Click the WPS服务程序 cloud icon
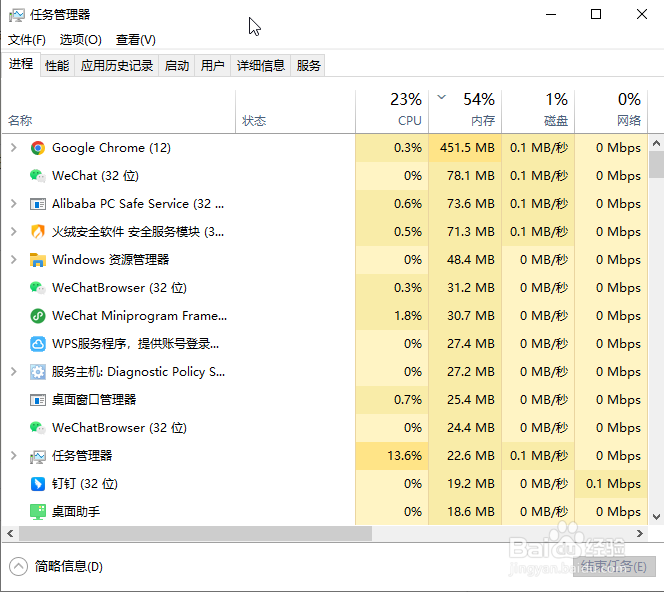The height and width of the screenshot is (592, 664). (38, 344)
